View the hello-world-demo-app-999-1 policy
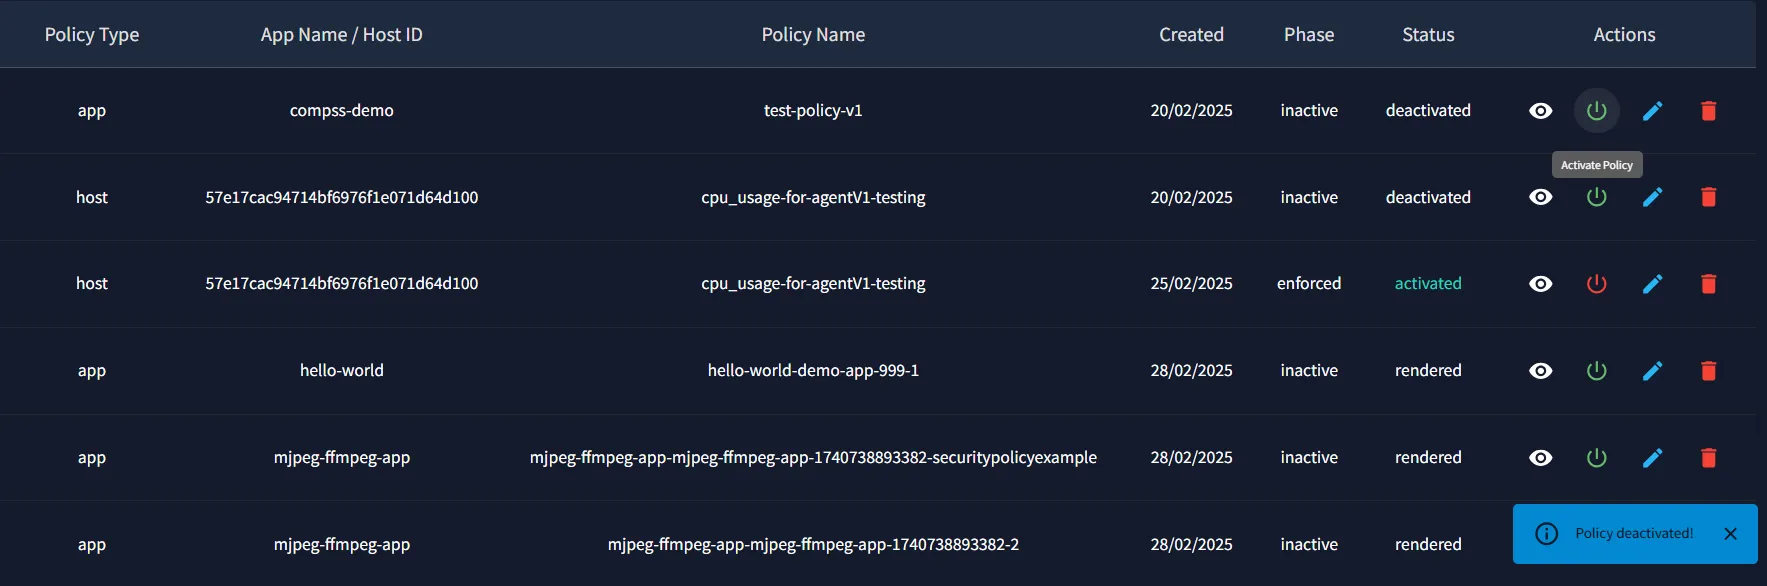Screen dimensions: 1767x586 pos(1540,371)
